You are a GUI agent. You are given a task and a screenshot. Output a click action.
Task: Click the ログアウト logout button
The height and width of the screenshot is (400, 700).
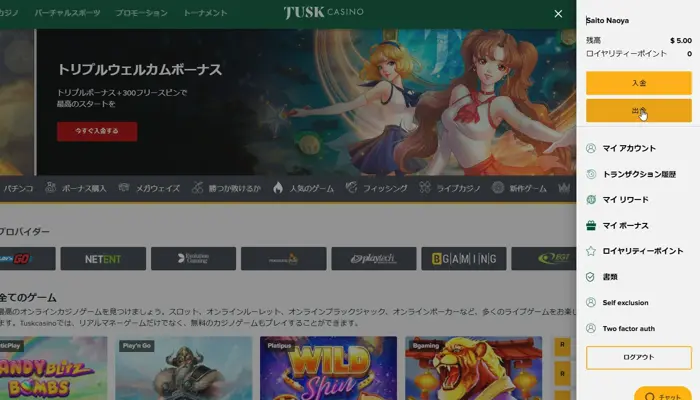[x=639, y=357]
